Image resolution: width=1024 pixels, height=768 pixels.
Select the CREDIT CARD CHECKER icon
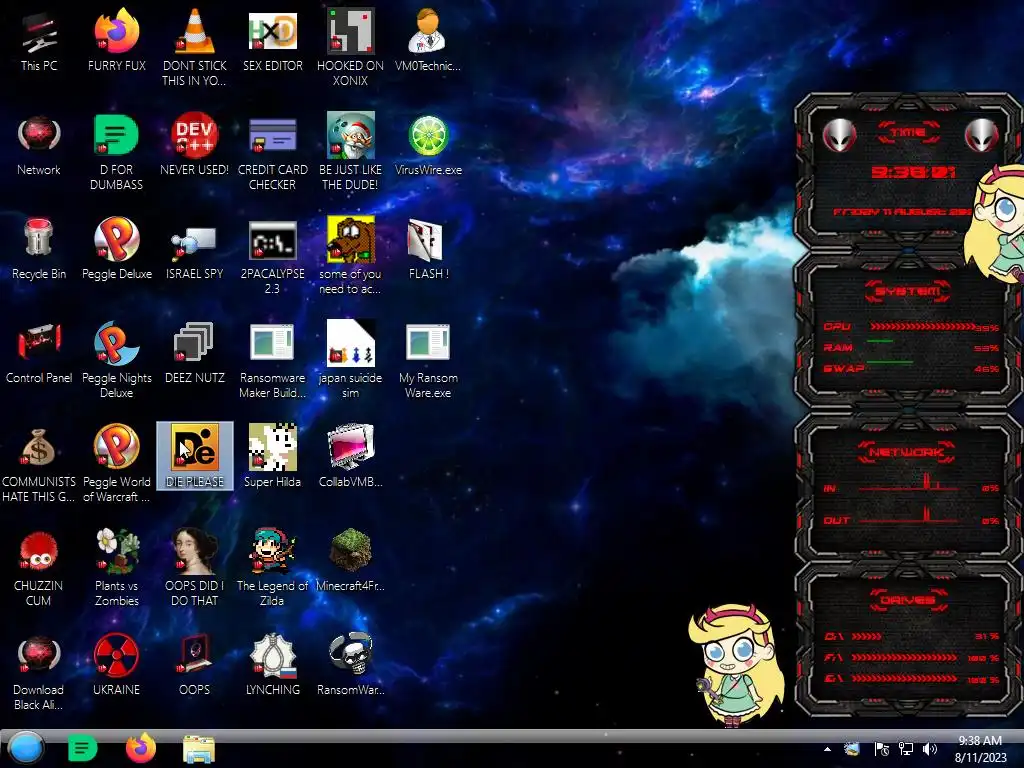pos(272,152)
